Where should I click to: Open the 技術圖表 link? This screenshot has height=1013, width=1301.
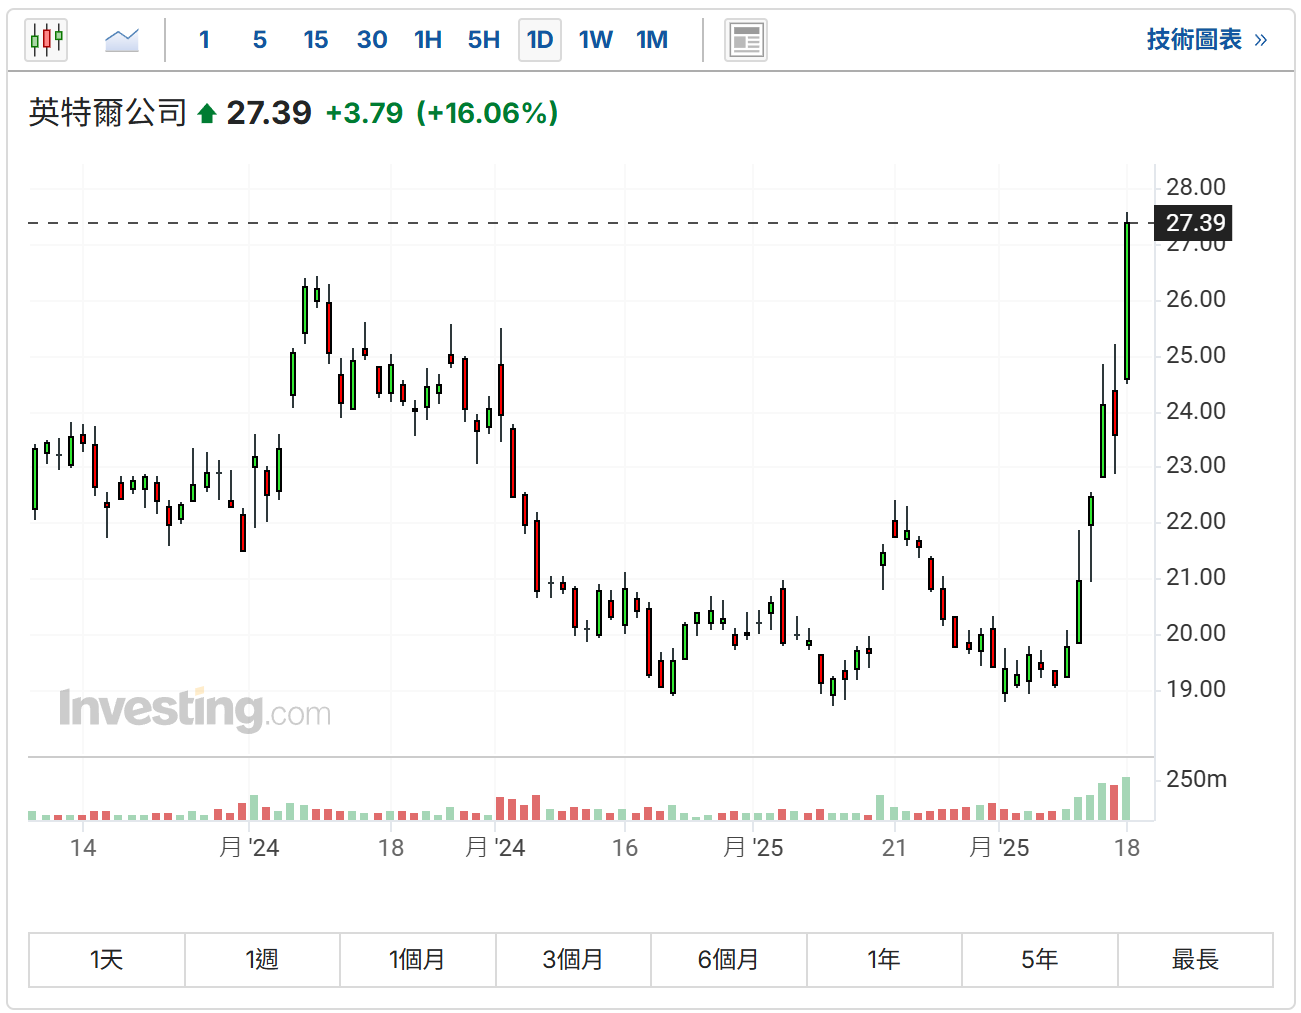[1207, 40]
